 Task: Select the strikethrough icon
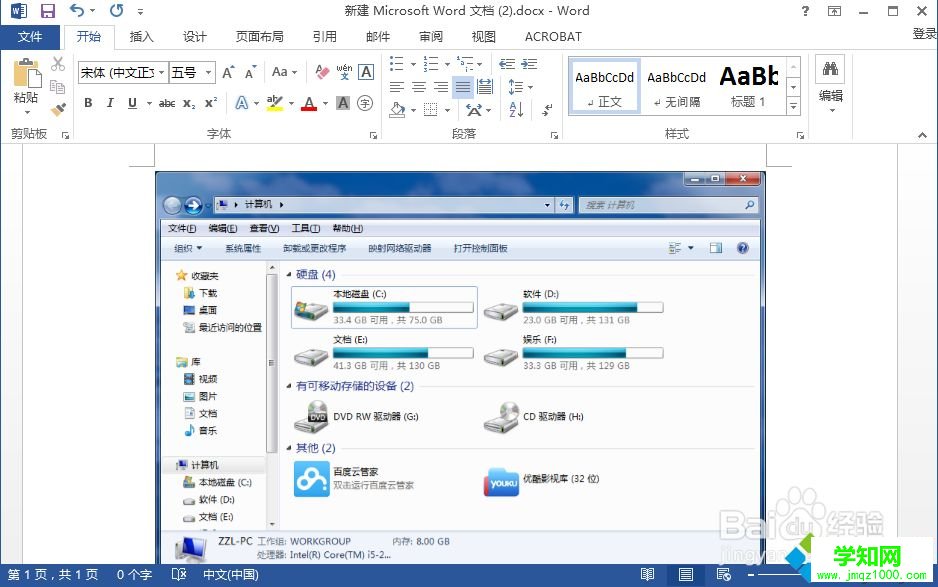point(166,102)
